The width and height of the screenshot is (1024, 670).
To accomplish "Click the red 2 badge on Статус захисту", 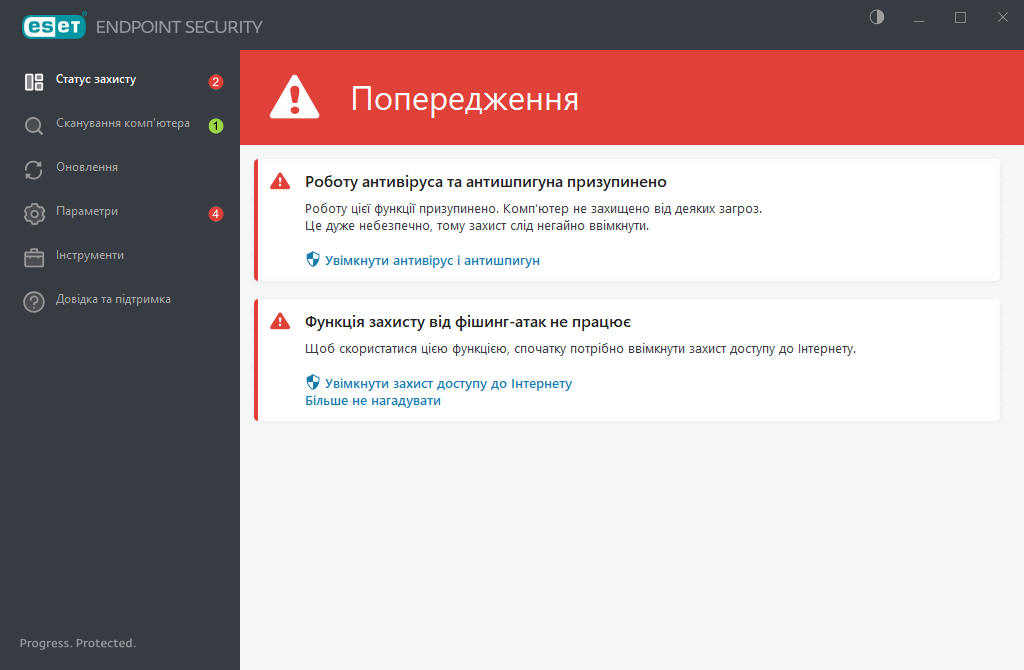I will (215, 82).
